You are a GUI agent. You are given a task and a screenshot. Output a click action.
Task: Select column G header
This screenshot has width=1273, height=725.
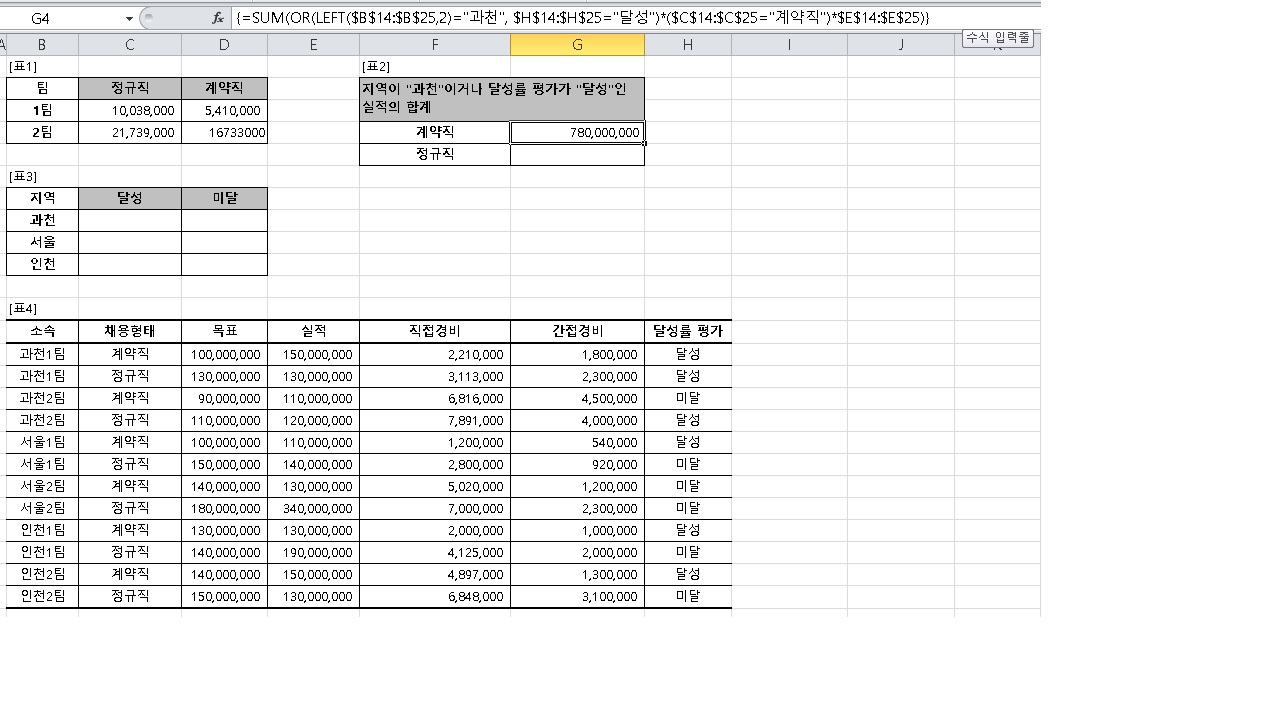[577, 44]
